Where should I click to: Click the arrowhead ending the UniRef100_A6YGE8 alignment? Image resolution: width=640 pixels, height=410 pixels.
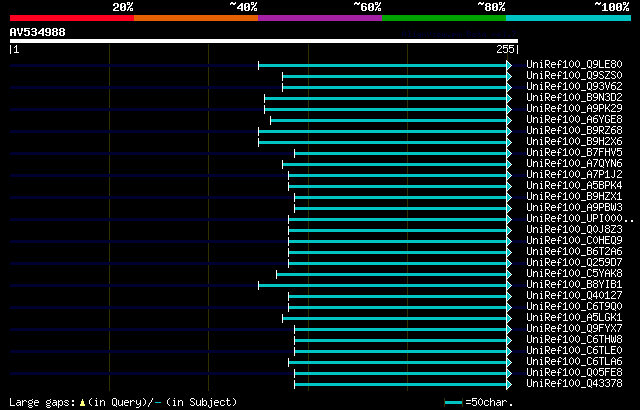509,120
